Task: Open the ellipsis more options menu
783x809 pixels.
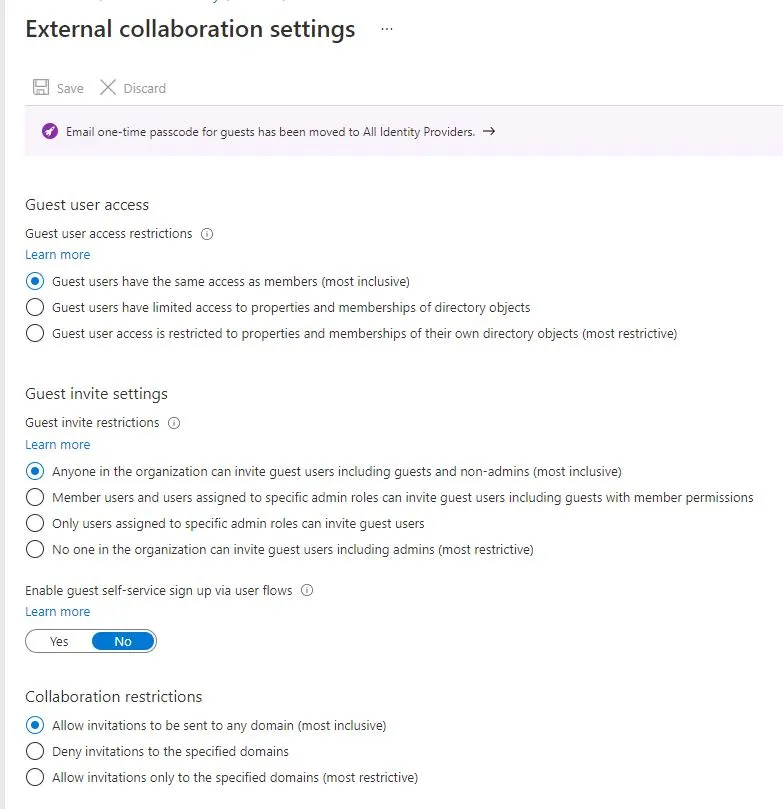Action: pos(387,30)
